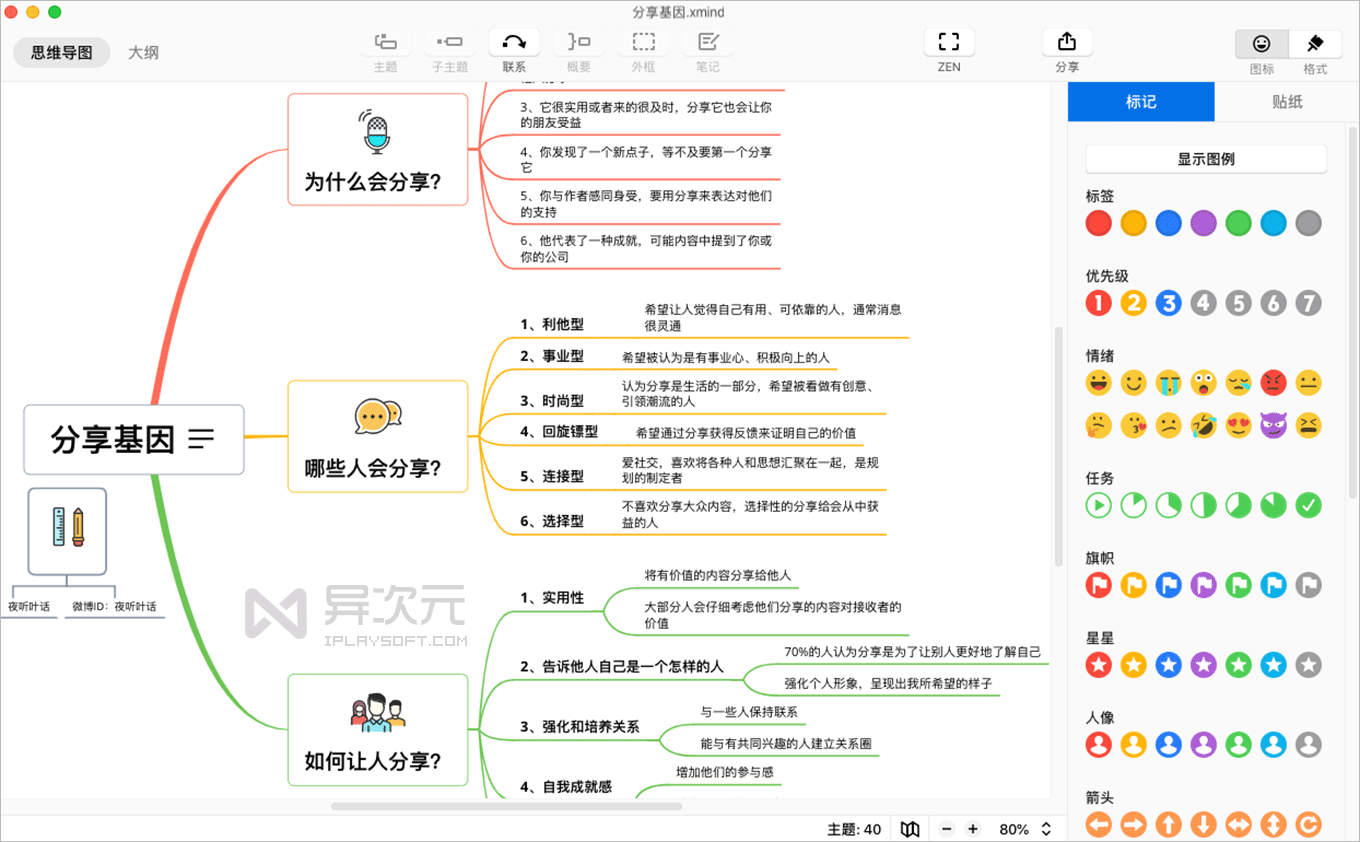Screen dimensions: 1360x842
Task: Open the zoom percentage selector next to 80%
Action: point(1046,828)
